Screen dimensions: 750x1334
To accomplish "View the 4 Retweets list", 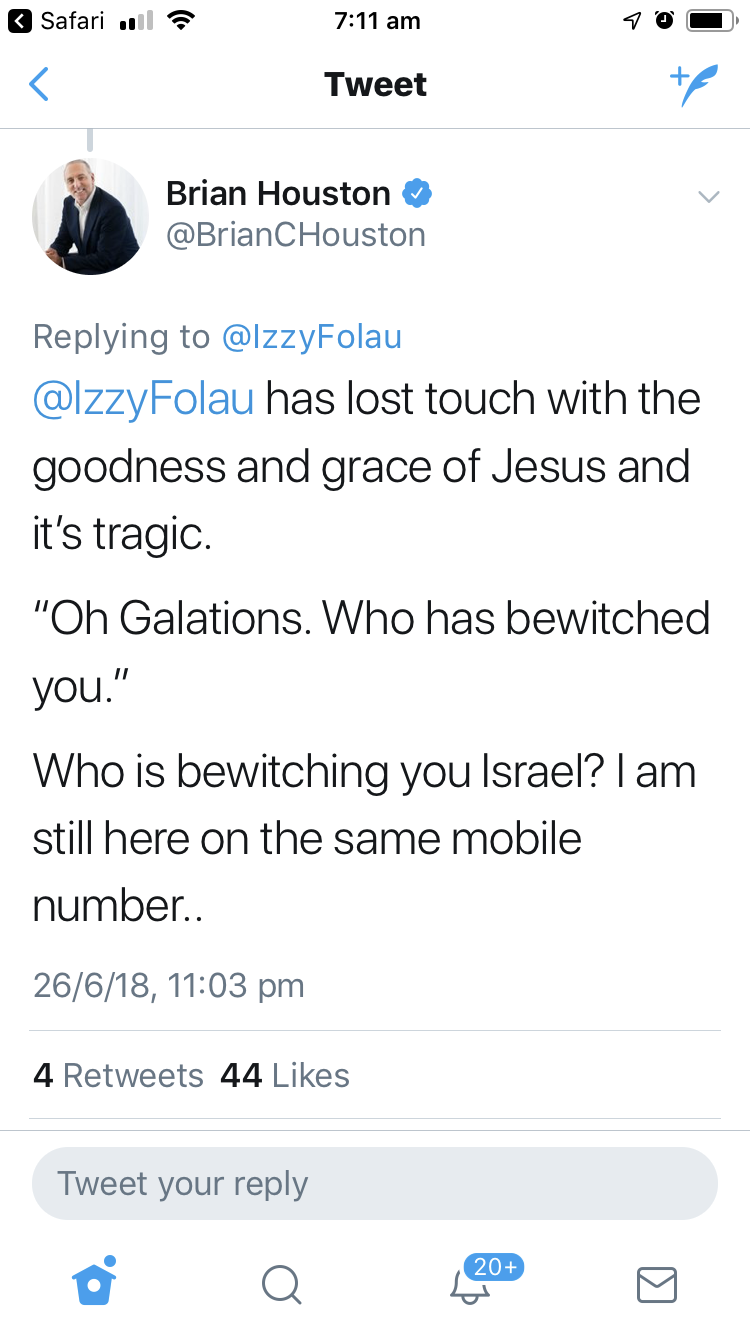I will pos(118,1075).
